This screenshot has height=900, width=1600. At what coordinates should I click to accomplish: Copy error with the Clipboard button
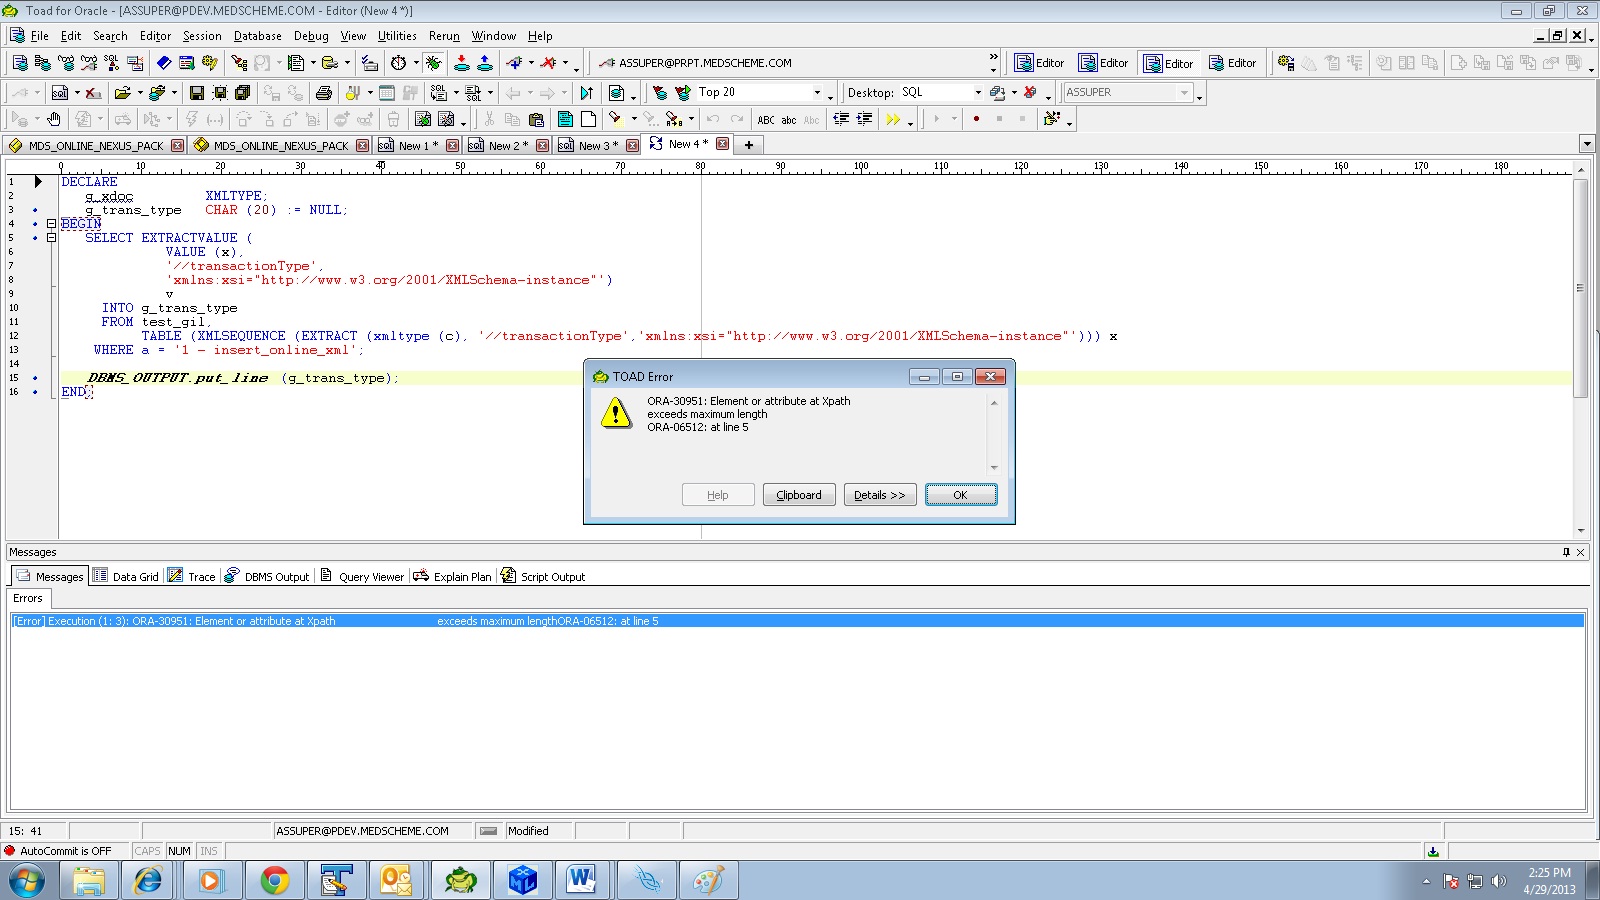pyautogui.click(x=799, y=495)
